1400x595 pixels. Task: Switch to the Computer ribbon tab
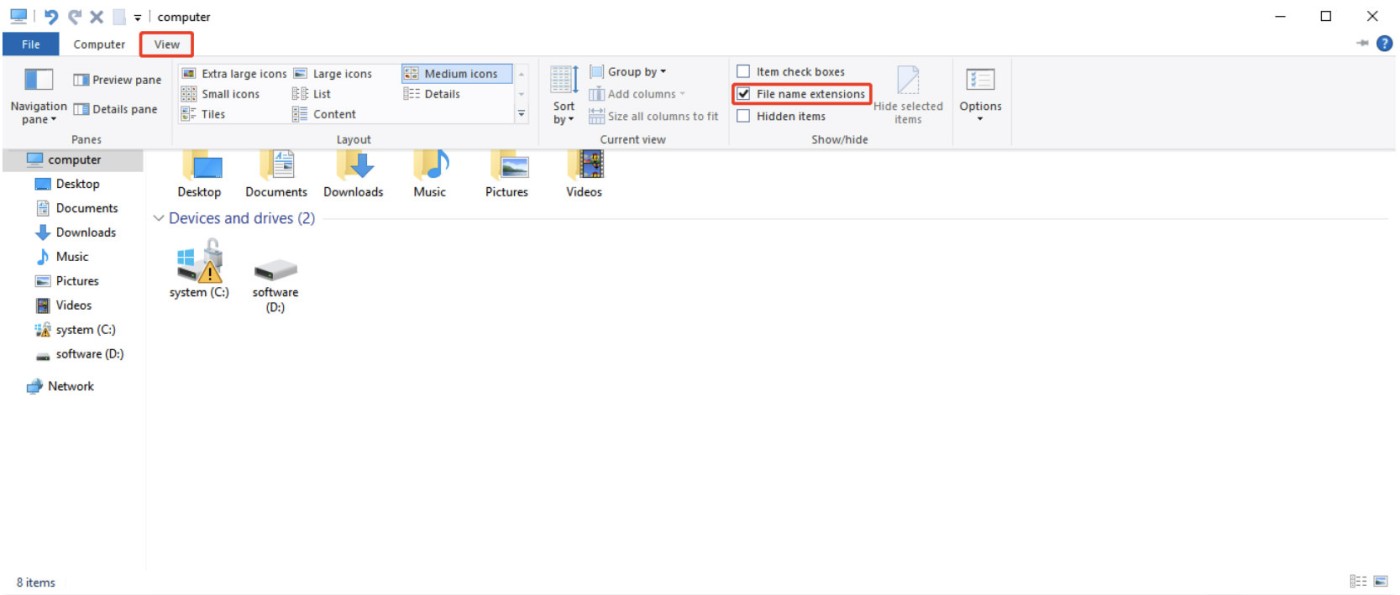tap(99, 44)
